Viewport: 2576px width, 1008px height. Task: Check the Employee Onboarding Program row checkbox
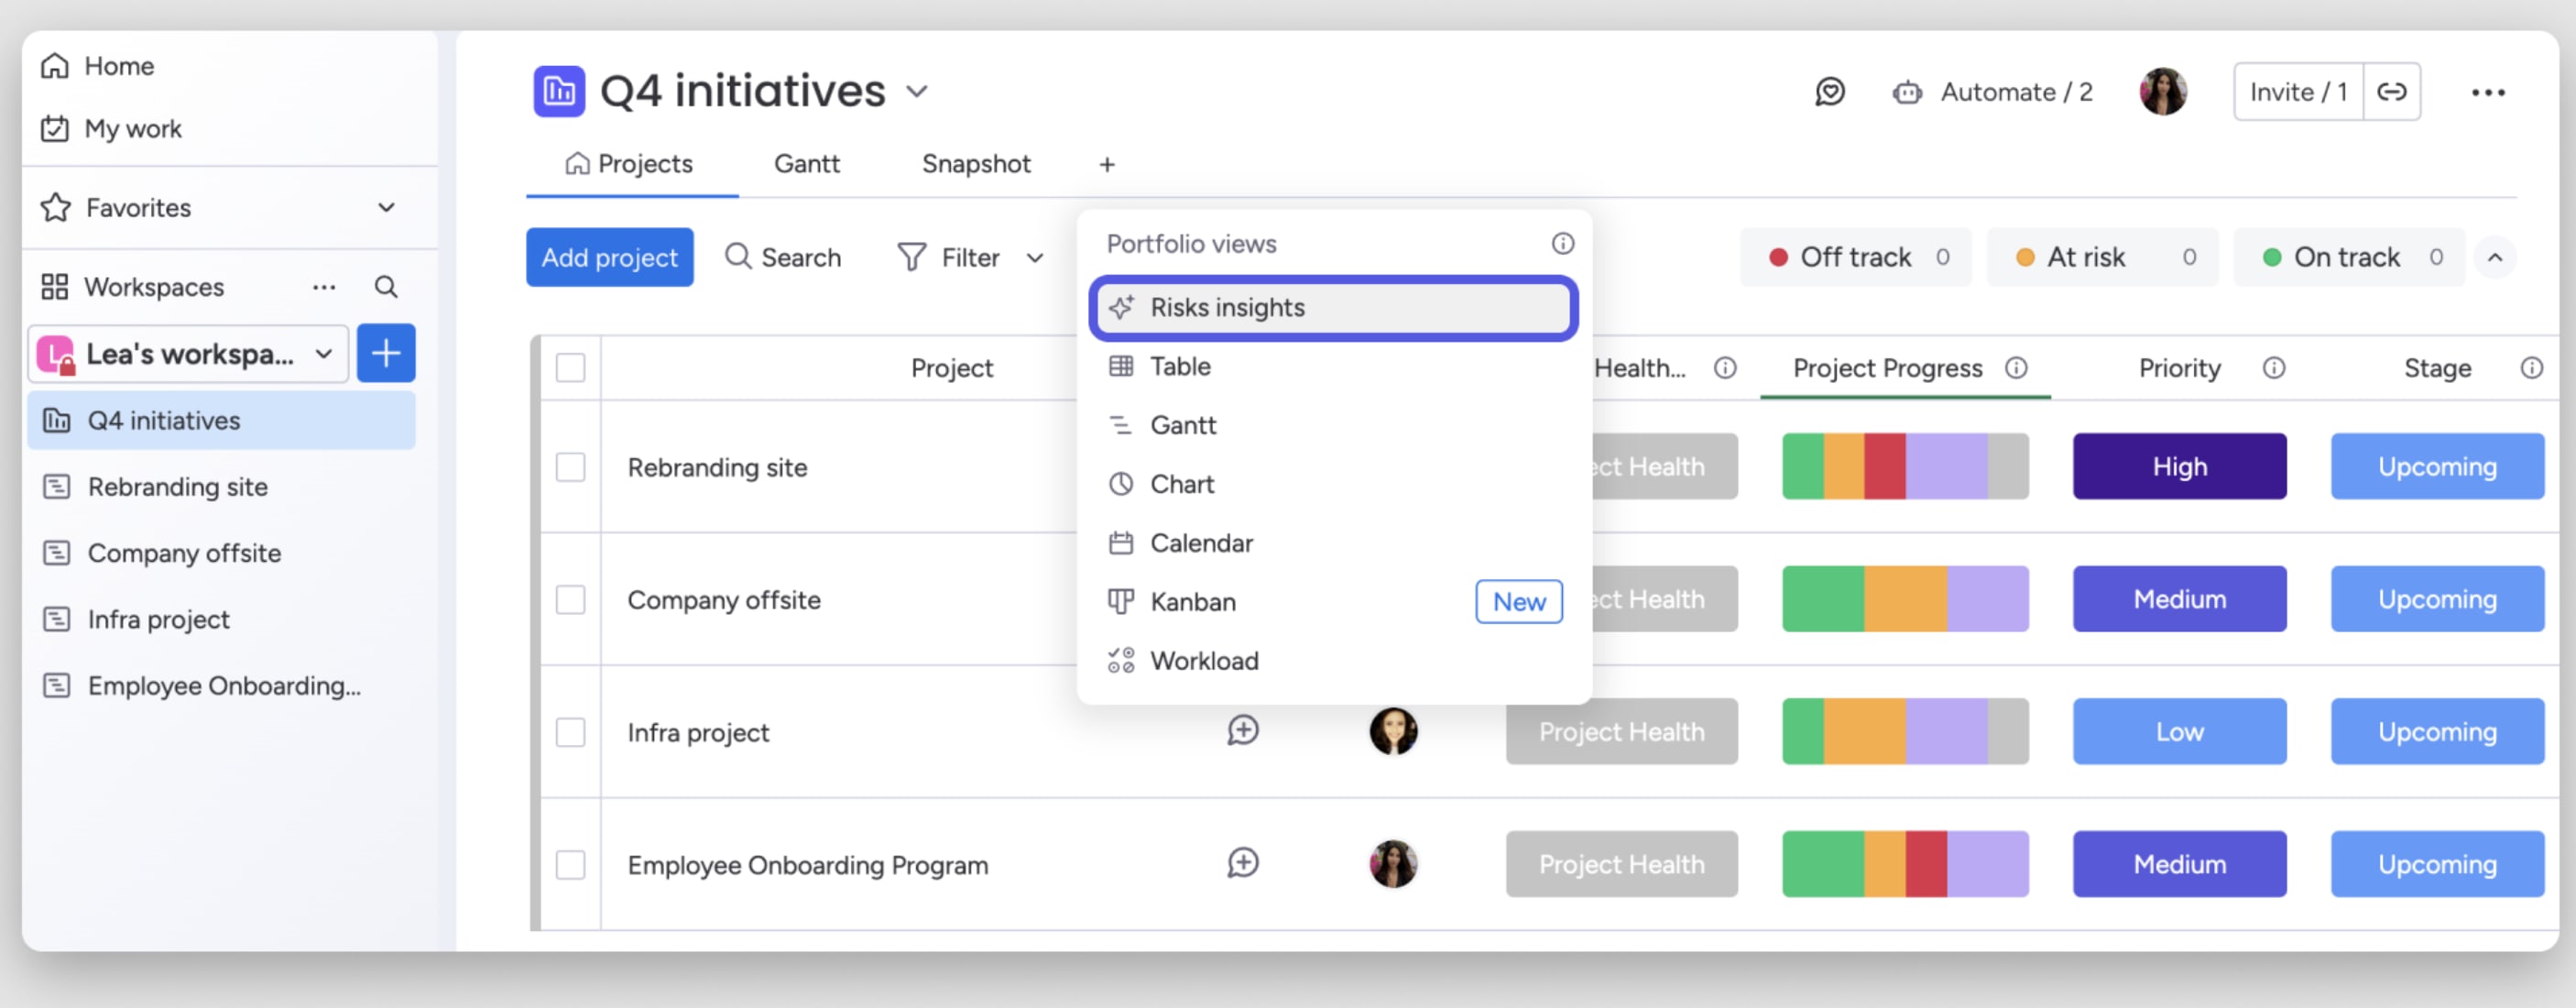coord(571,865)
